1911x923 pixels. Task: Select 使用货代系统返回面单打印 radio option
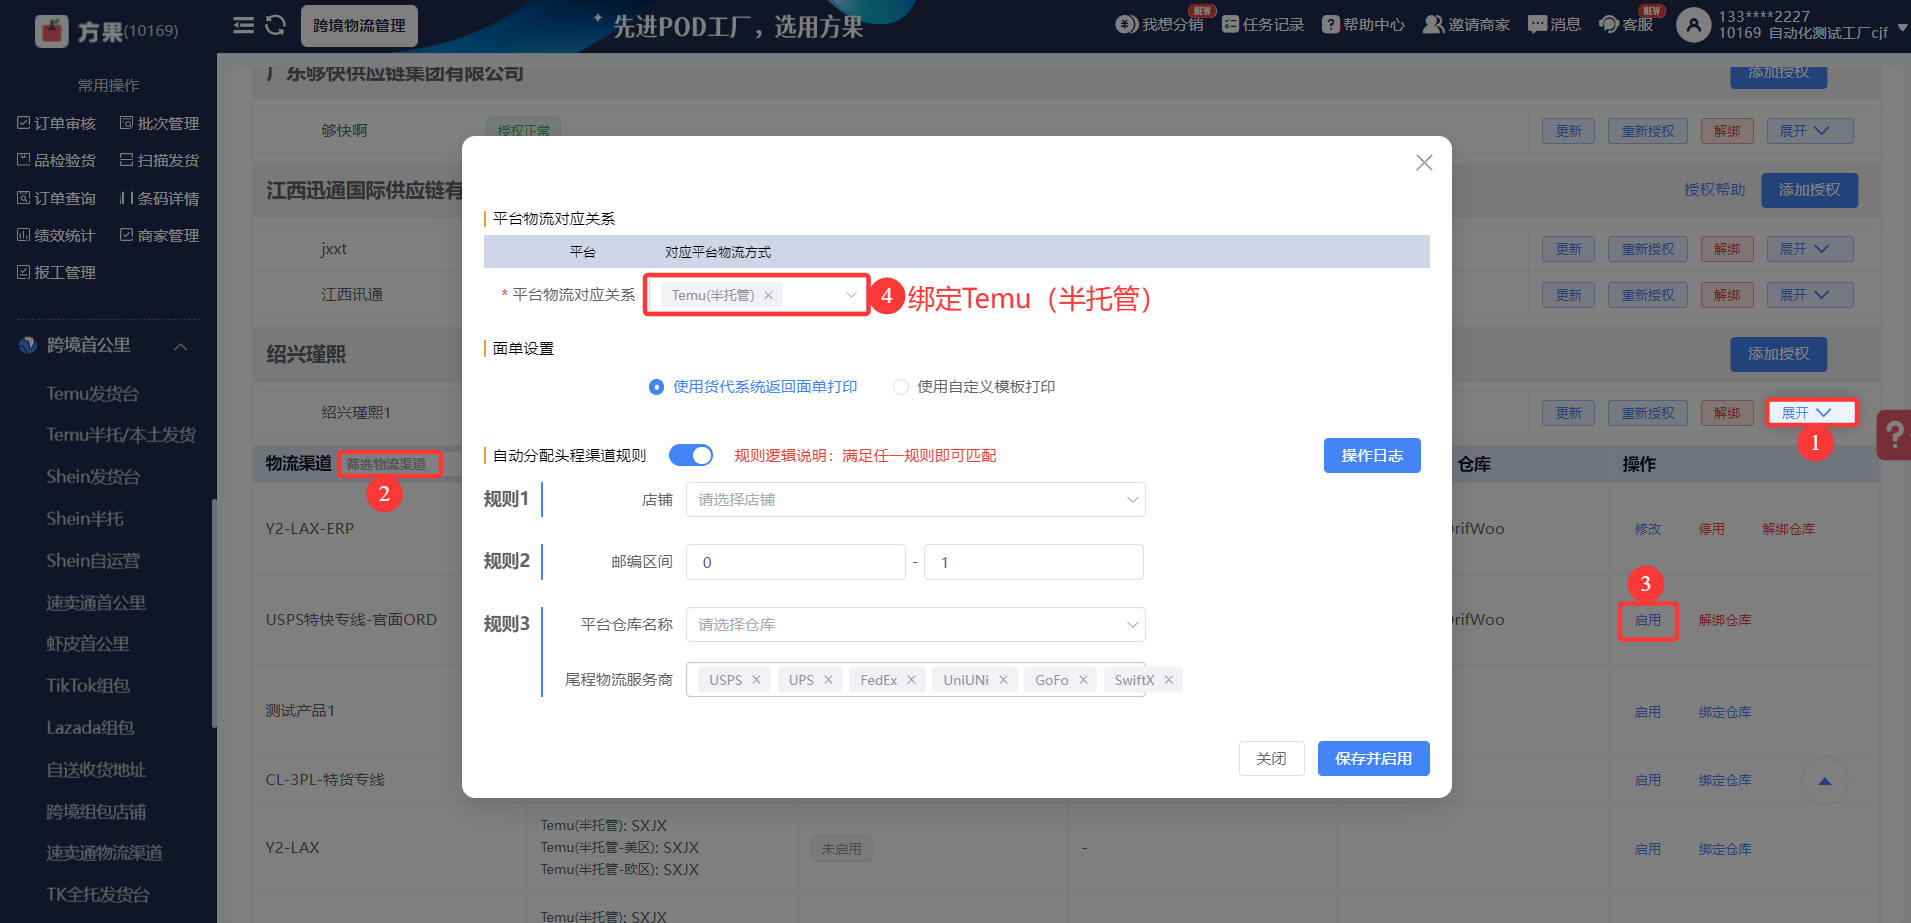pos(753,387)
